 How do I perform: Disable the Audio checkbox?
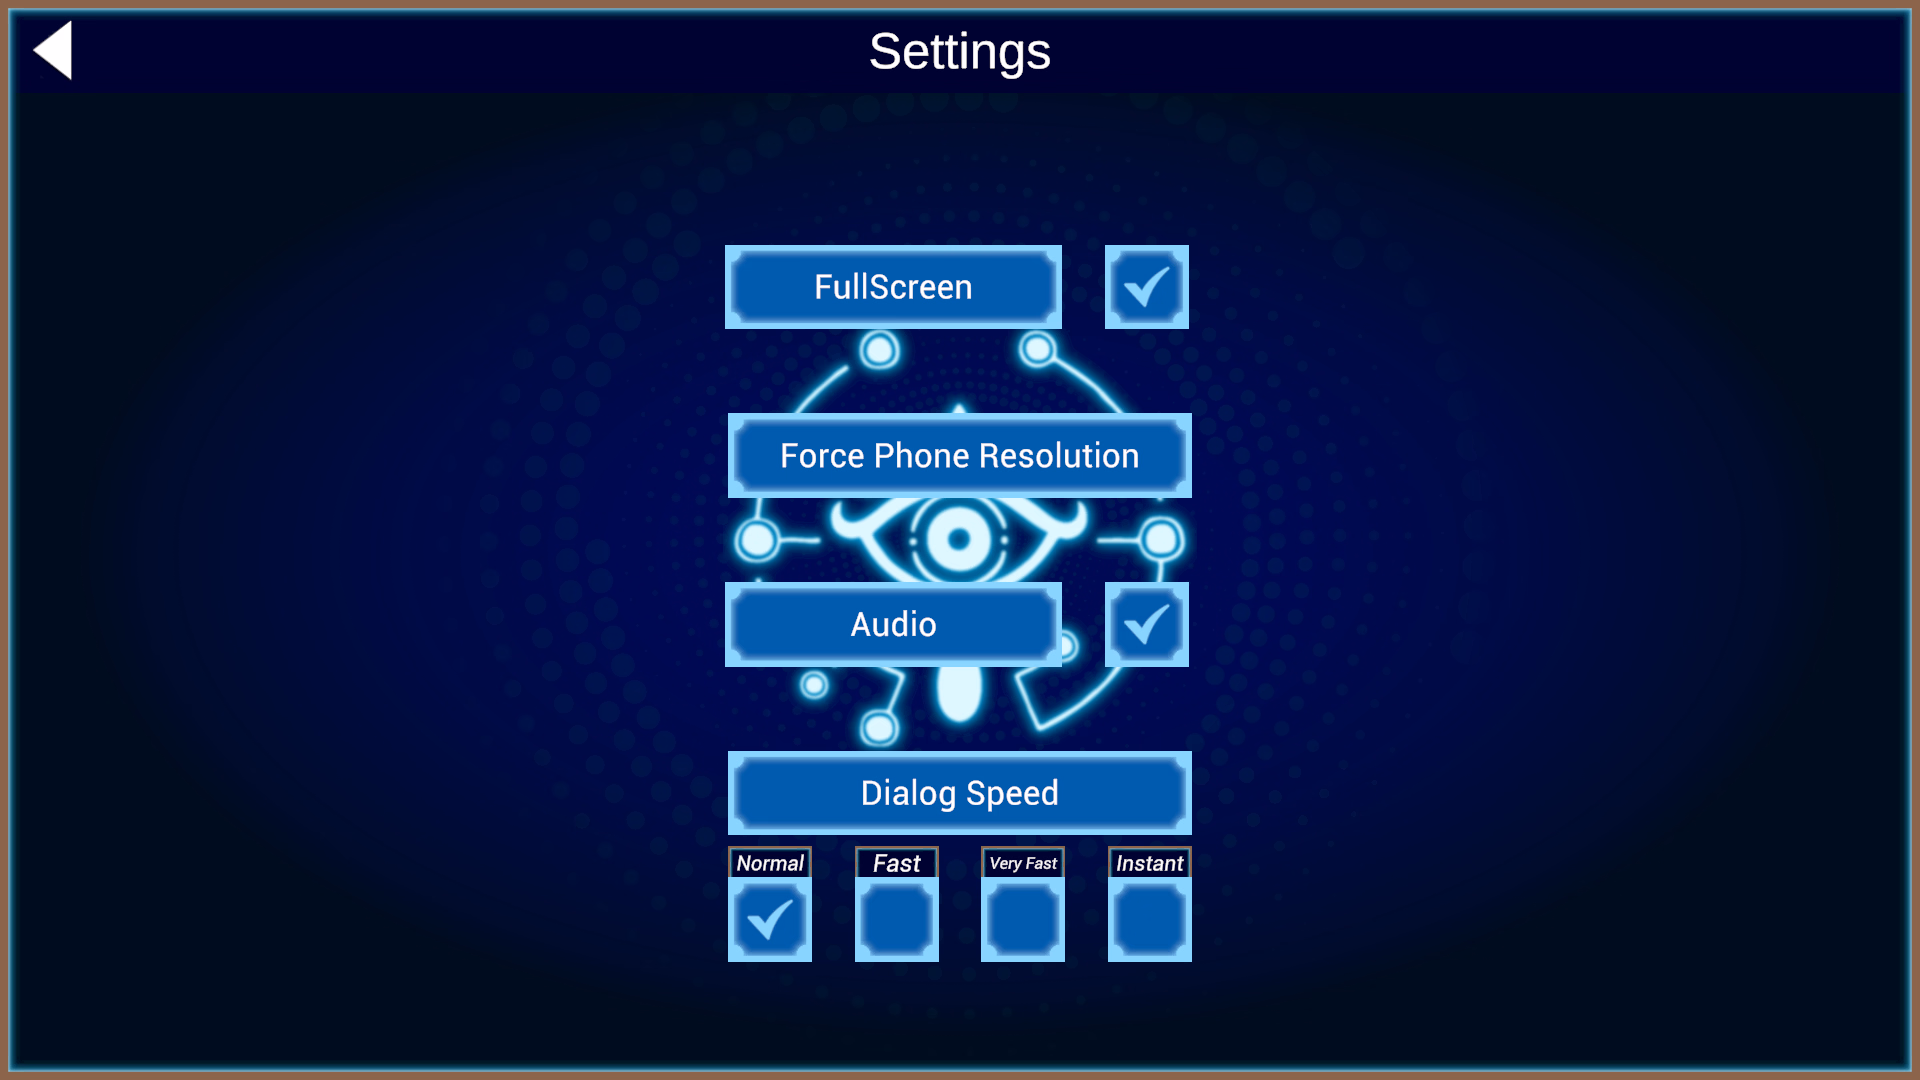pos(1146,624)
